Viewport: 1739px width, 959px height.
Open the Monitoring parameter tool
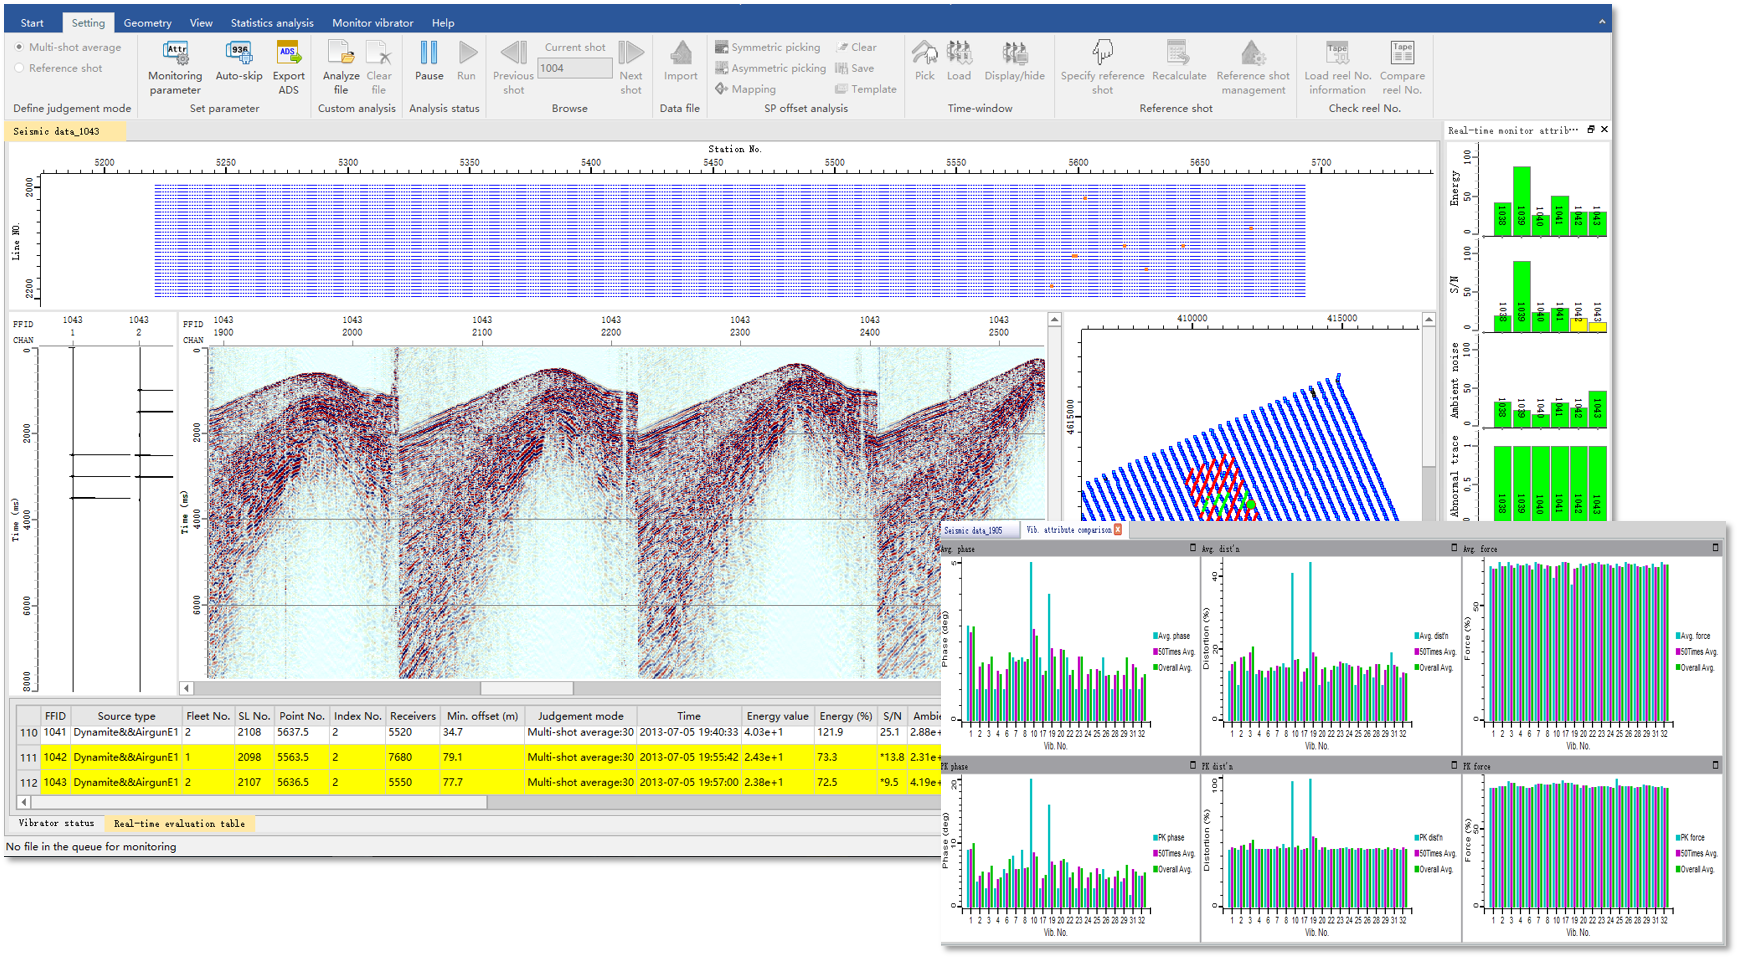pos(175,67)
